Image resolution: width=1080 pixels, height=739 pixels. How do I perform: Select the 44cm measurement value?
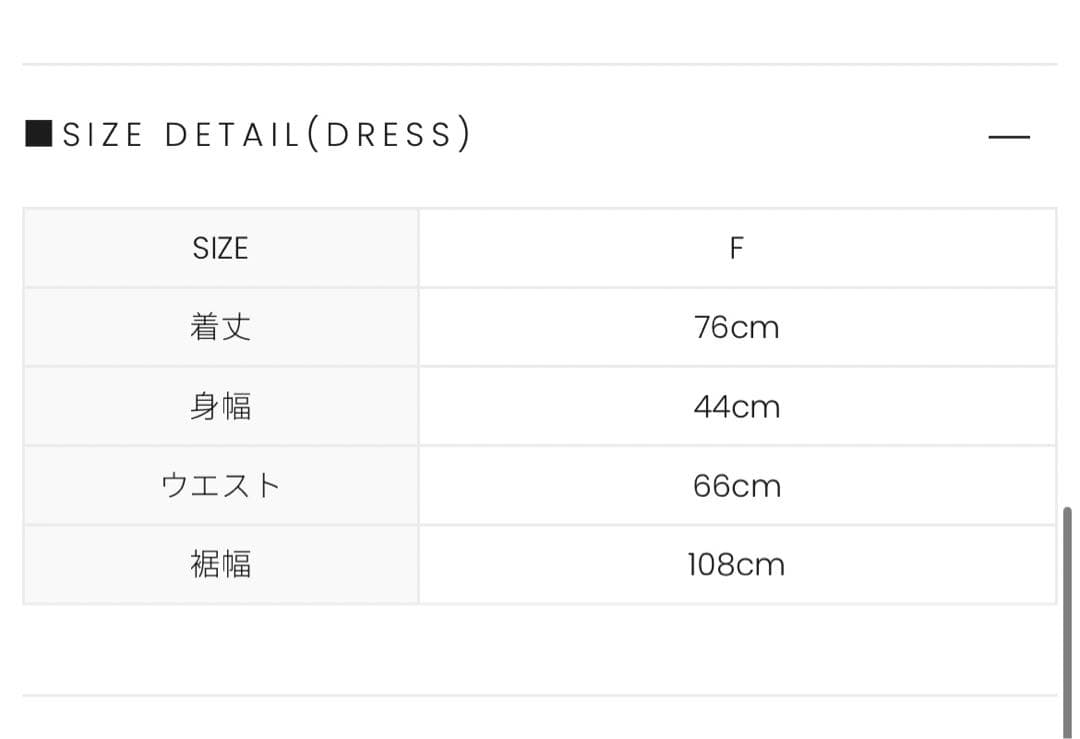click(737, 406)
